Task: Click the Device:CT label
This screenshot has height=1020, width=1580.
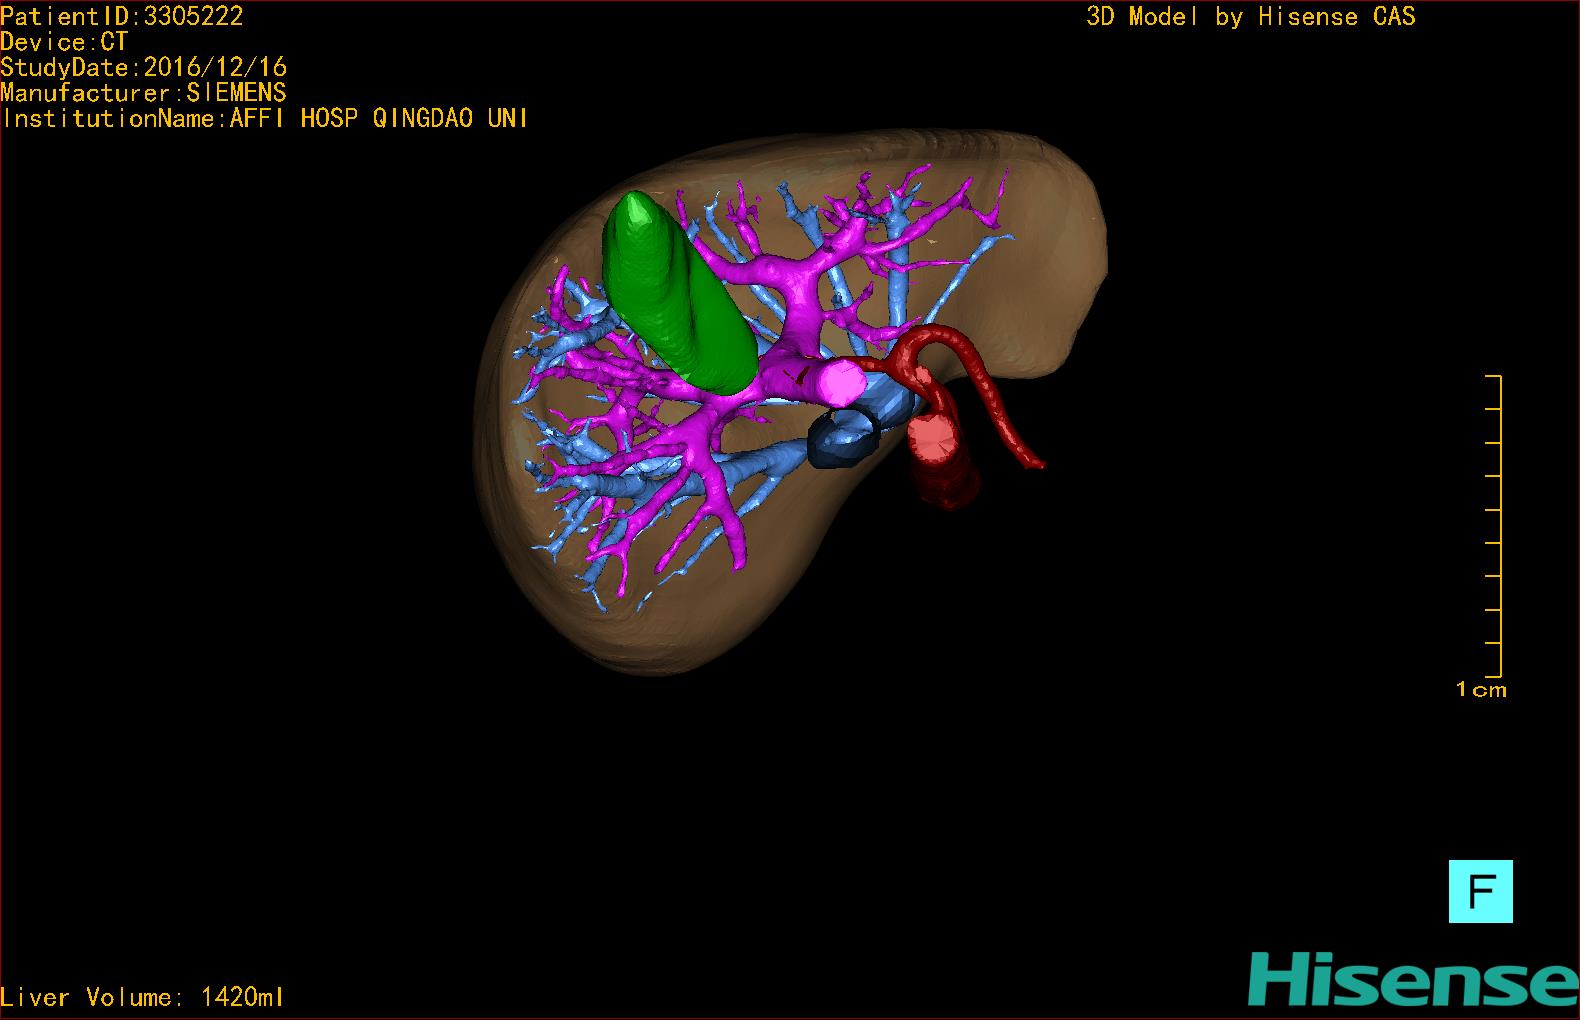Action: (x=64, y=42)
